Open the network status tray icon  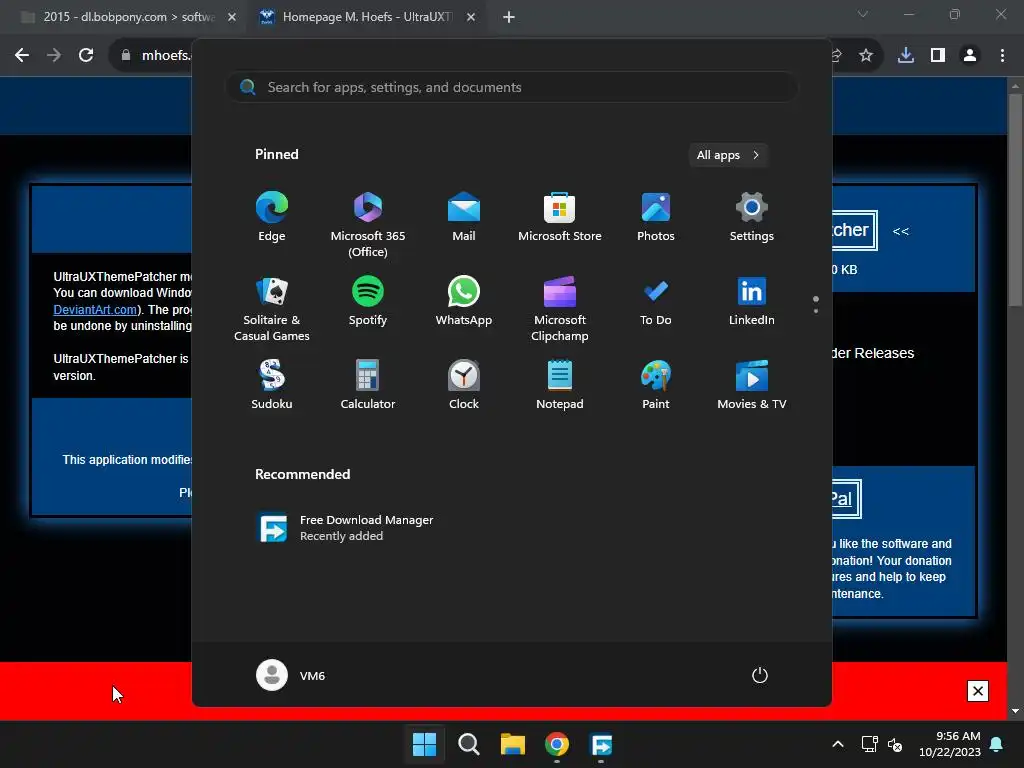(869, 744)
